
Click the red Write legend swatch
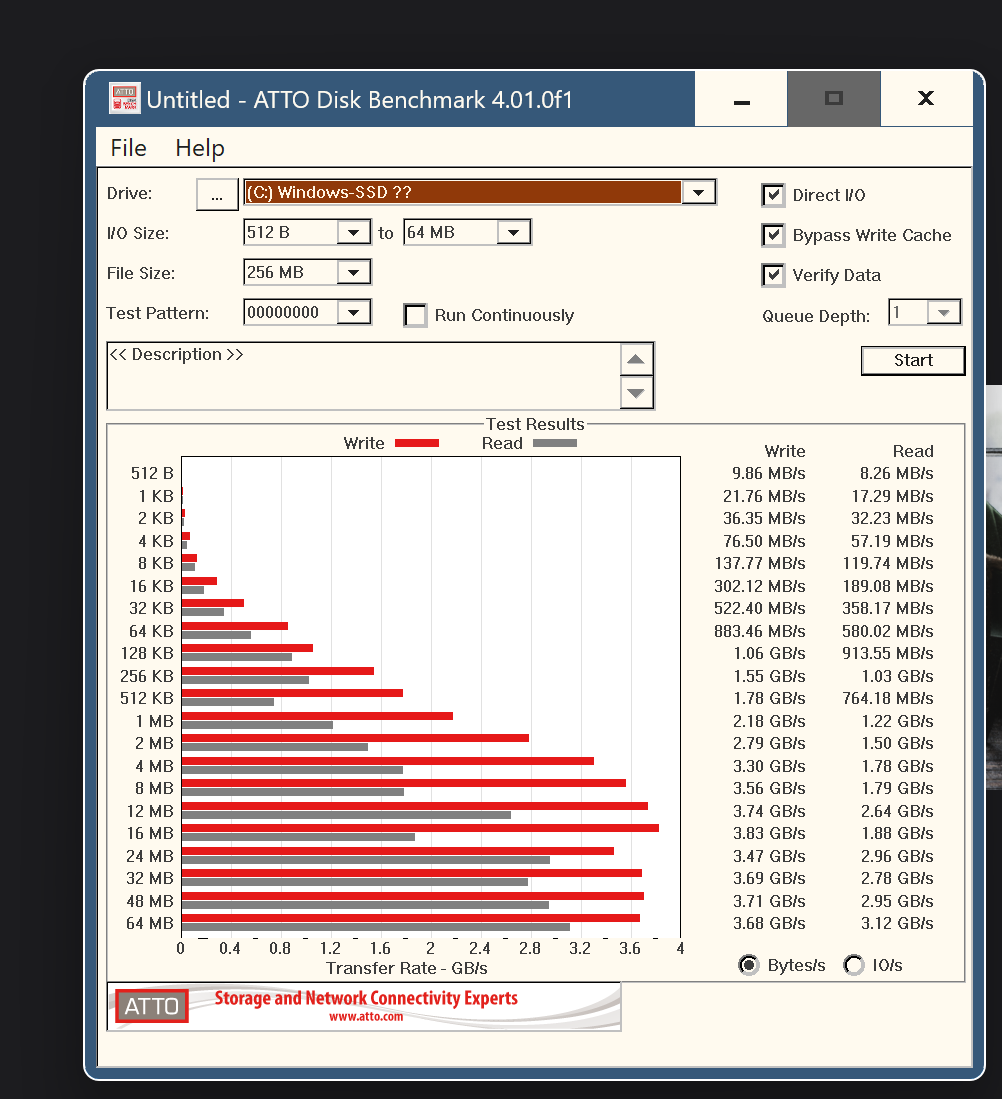(x=417, y=443)
